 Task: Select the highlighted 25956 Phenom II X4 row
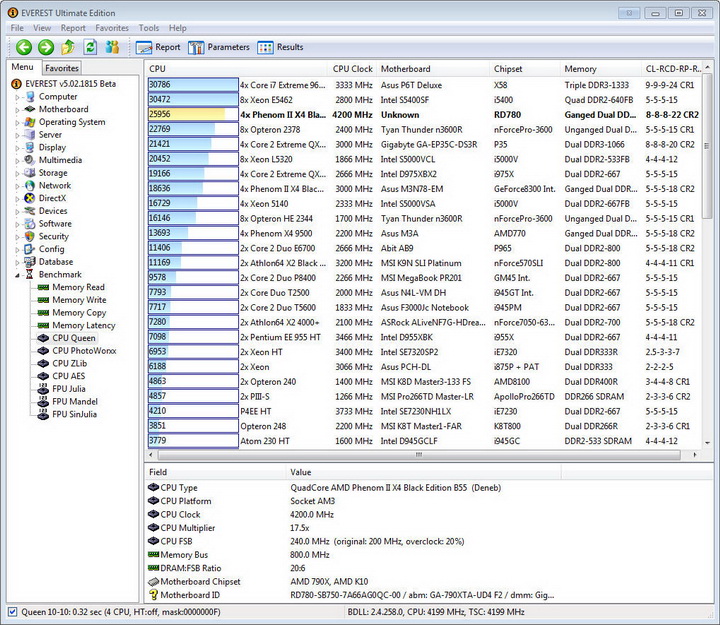tap(424, 115)
